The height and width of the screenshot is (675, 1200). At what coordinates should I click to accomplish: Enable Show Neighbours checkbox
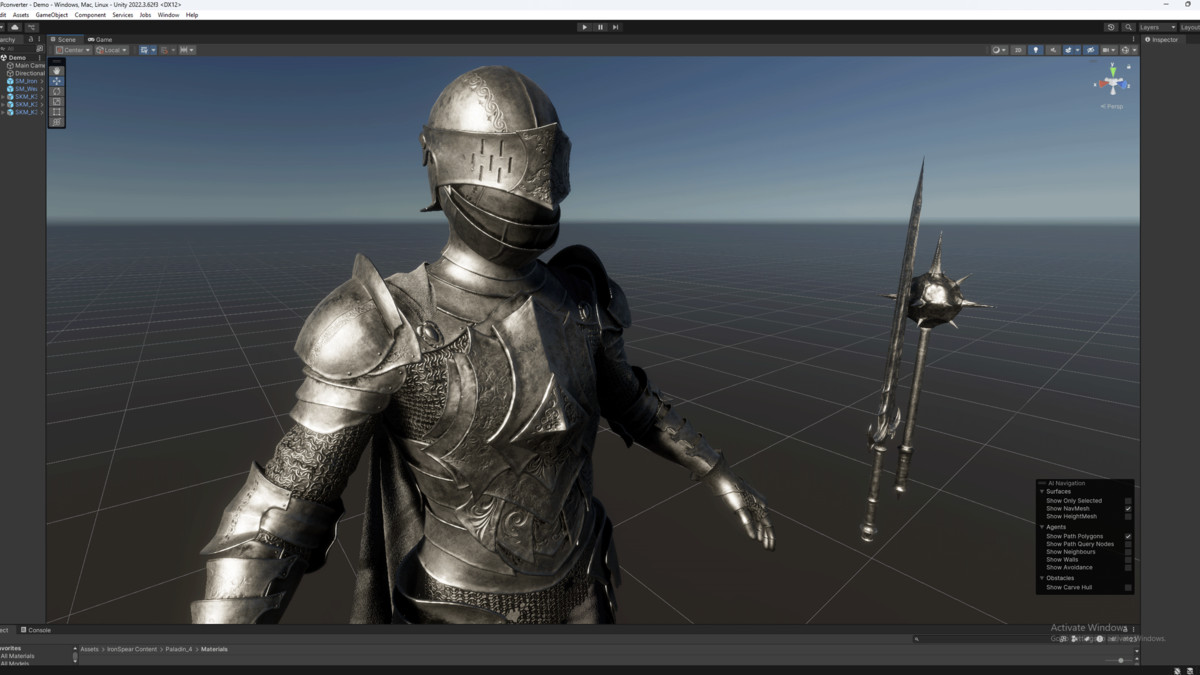pyautogui.click(x=1128, y=552)
